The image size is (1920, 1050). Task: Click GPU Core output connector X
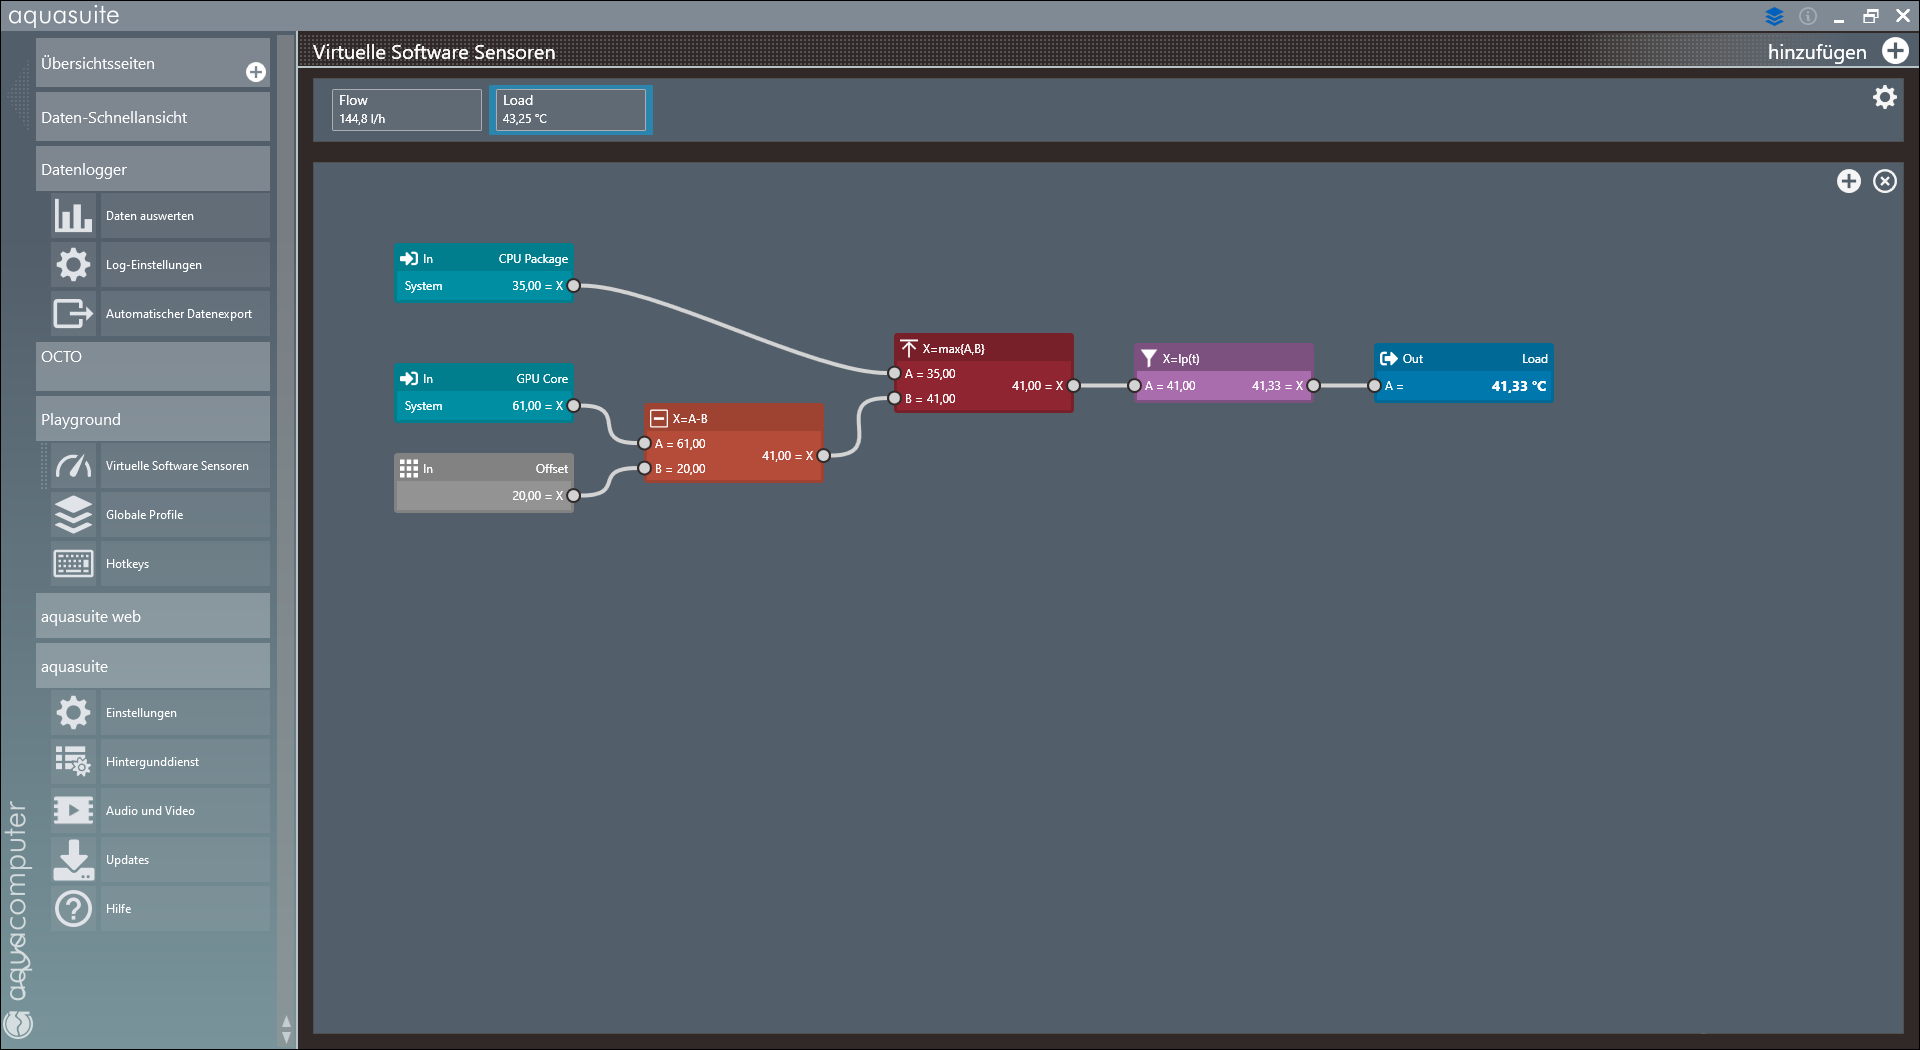coord(574,406)
